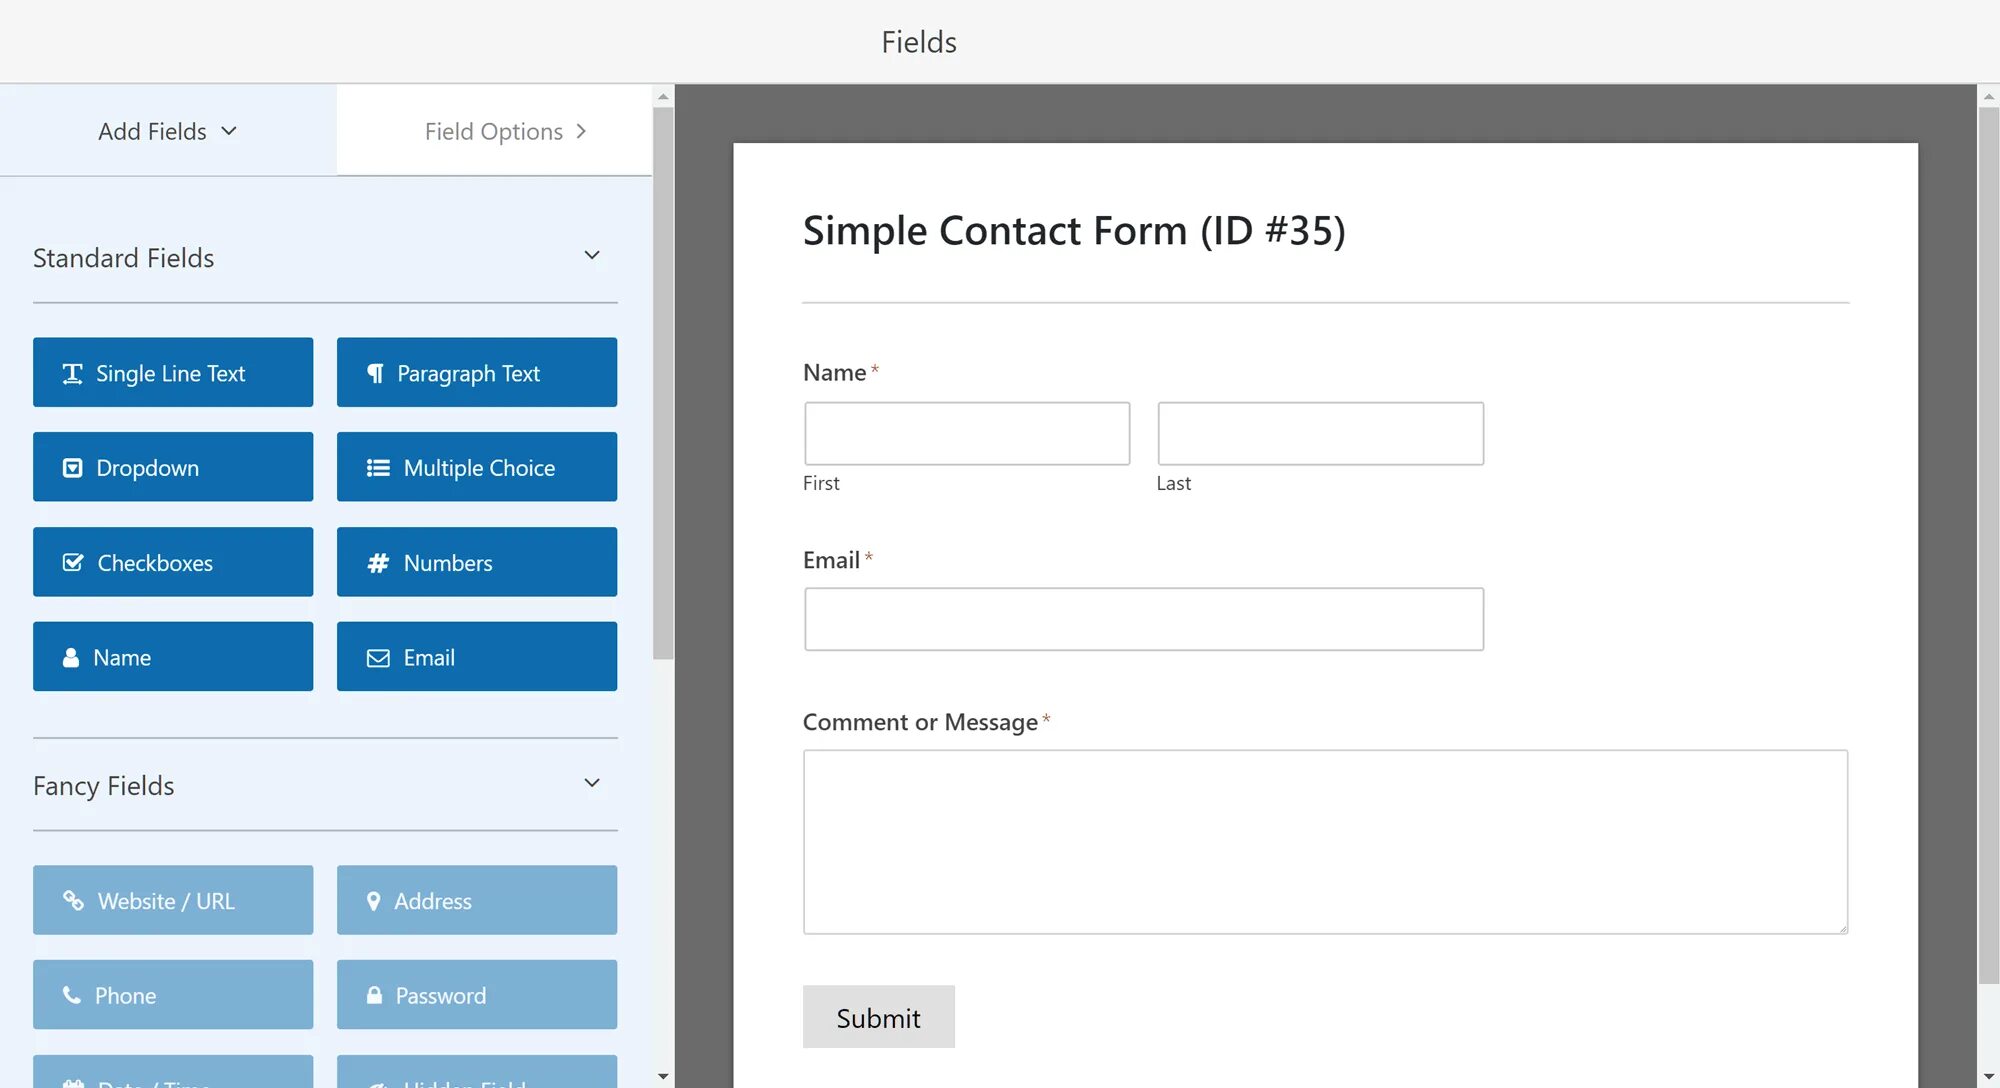
Task: Select the Dropdown field icon
Action: point(72,468)
